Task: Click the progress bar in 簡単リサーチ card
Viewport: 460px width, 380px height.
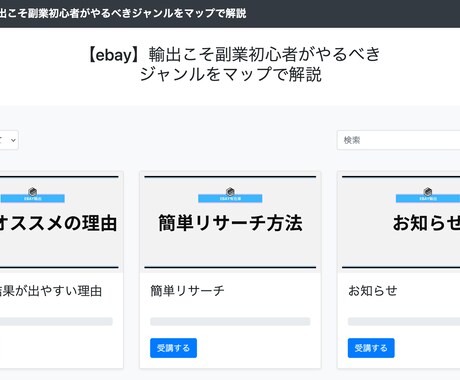Action: [x=230, y=321]
